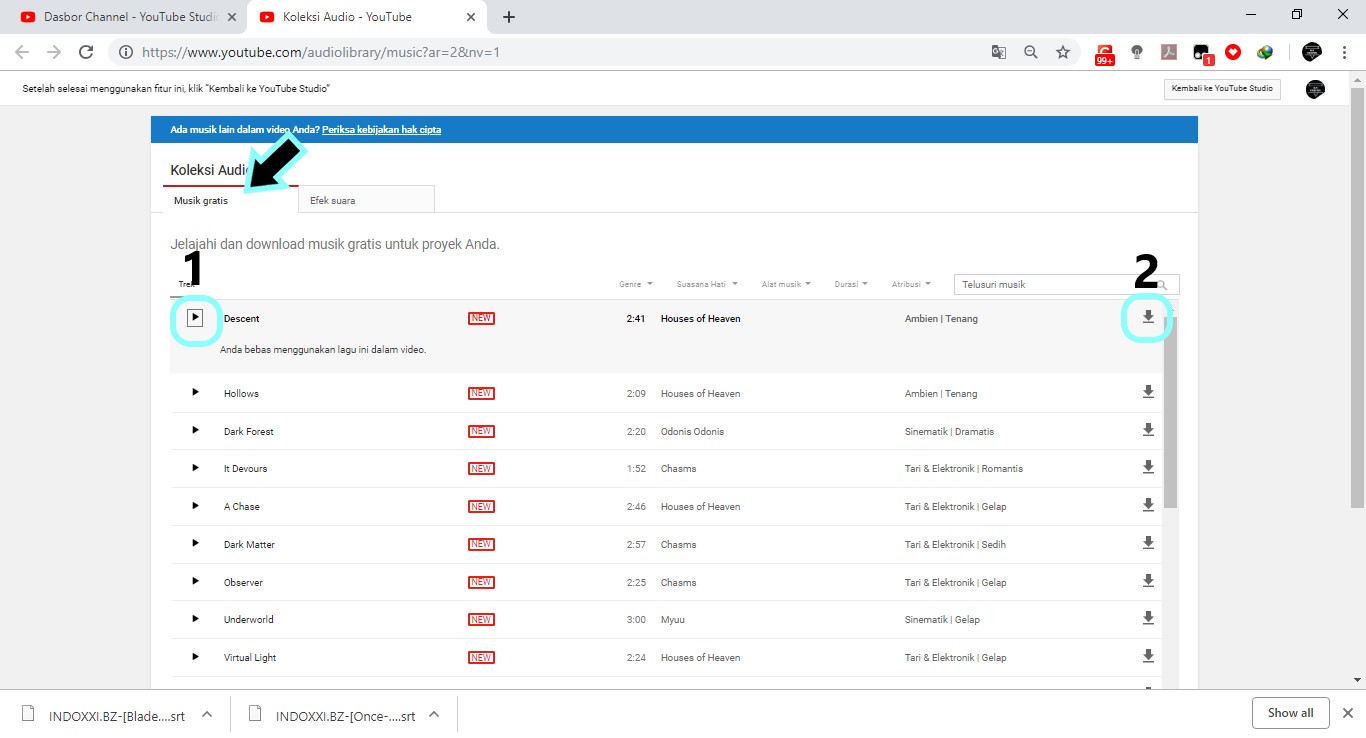Reload the page in Chrome

pos(86,52)
